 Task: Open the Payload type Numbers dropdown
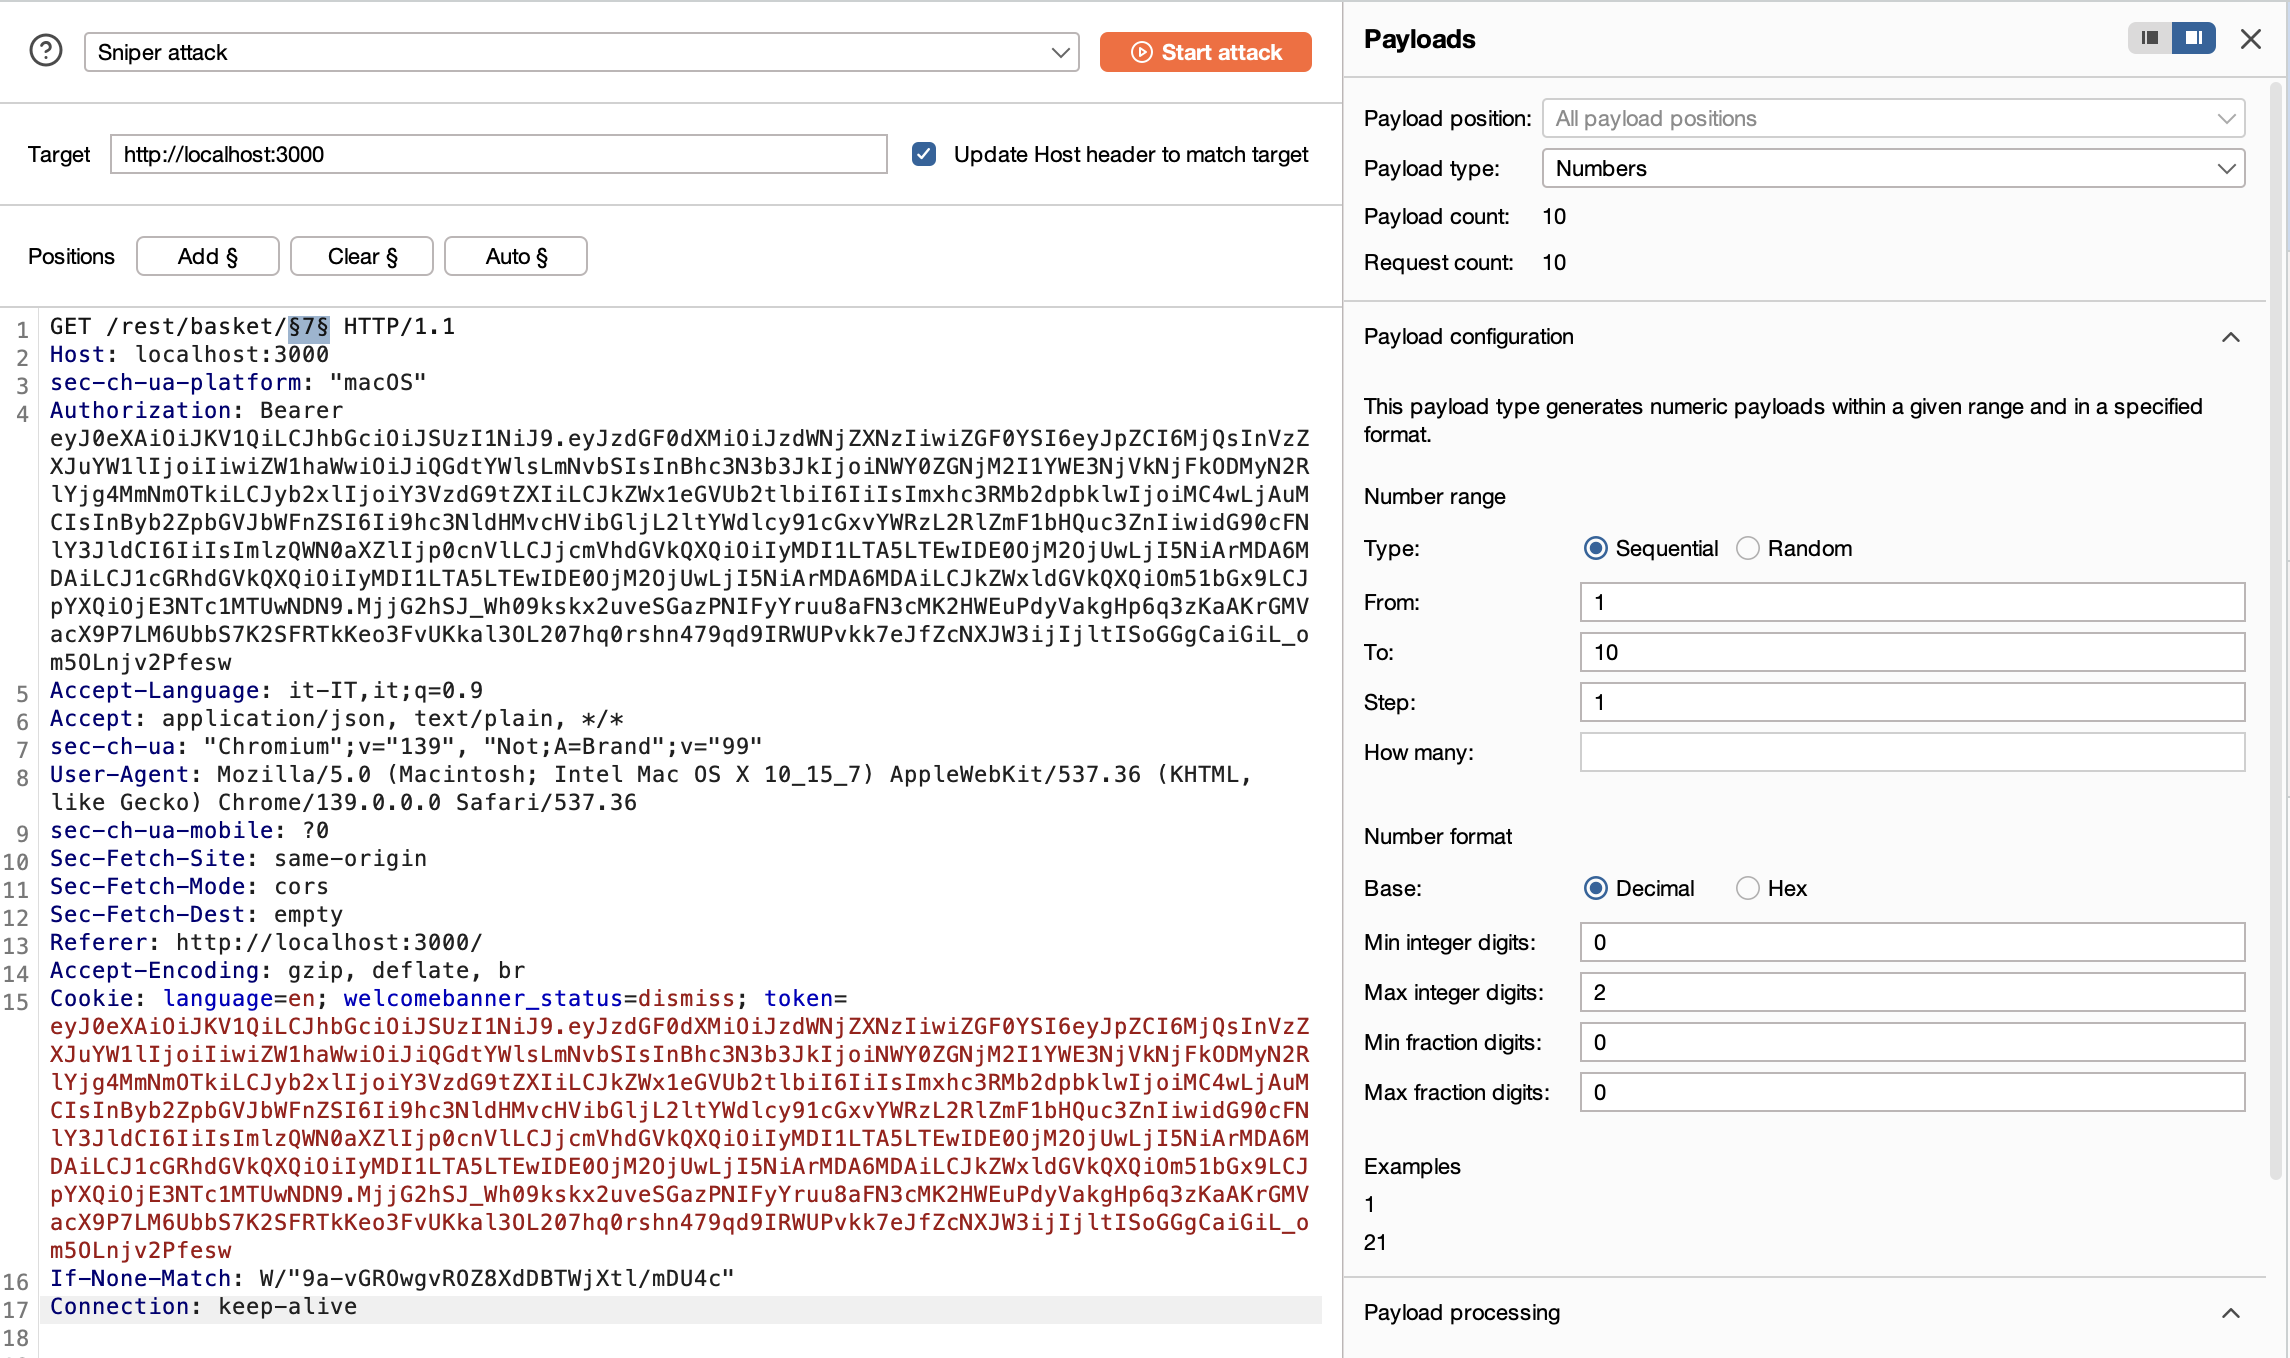[1893, 168]
